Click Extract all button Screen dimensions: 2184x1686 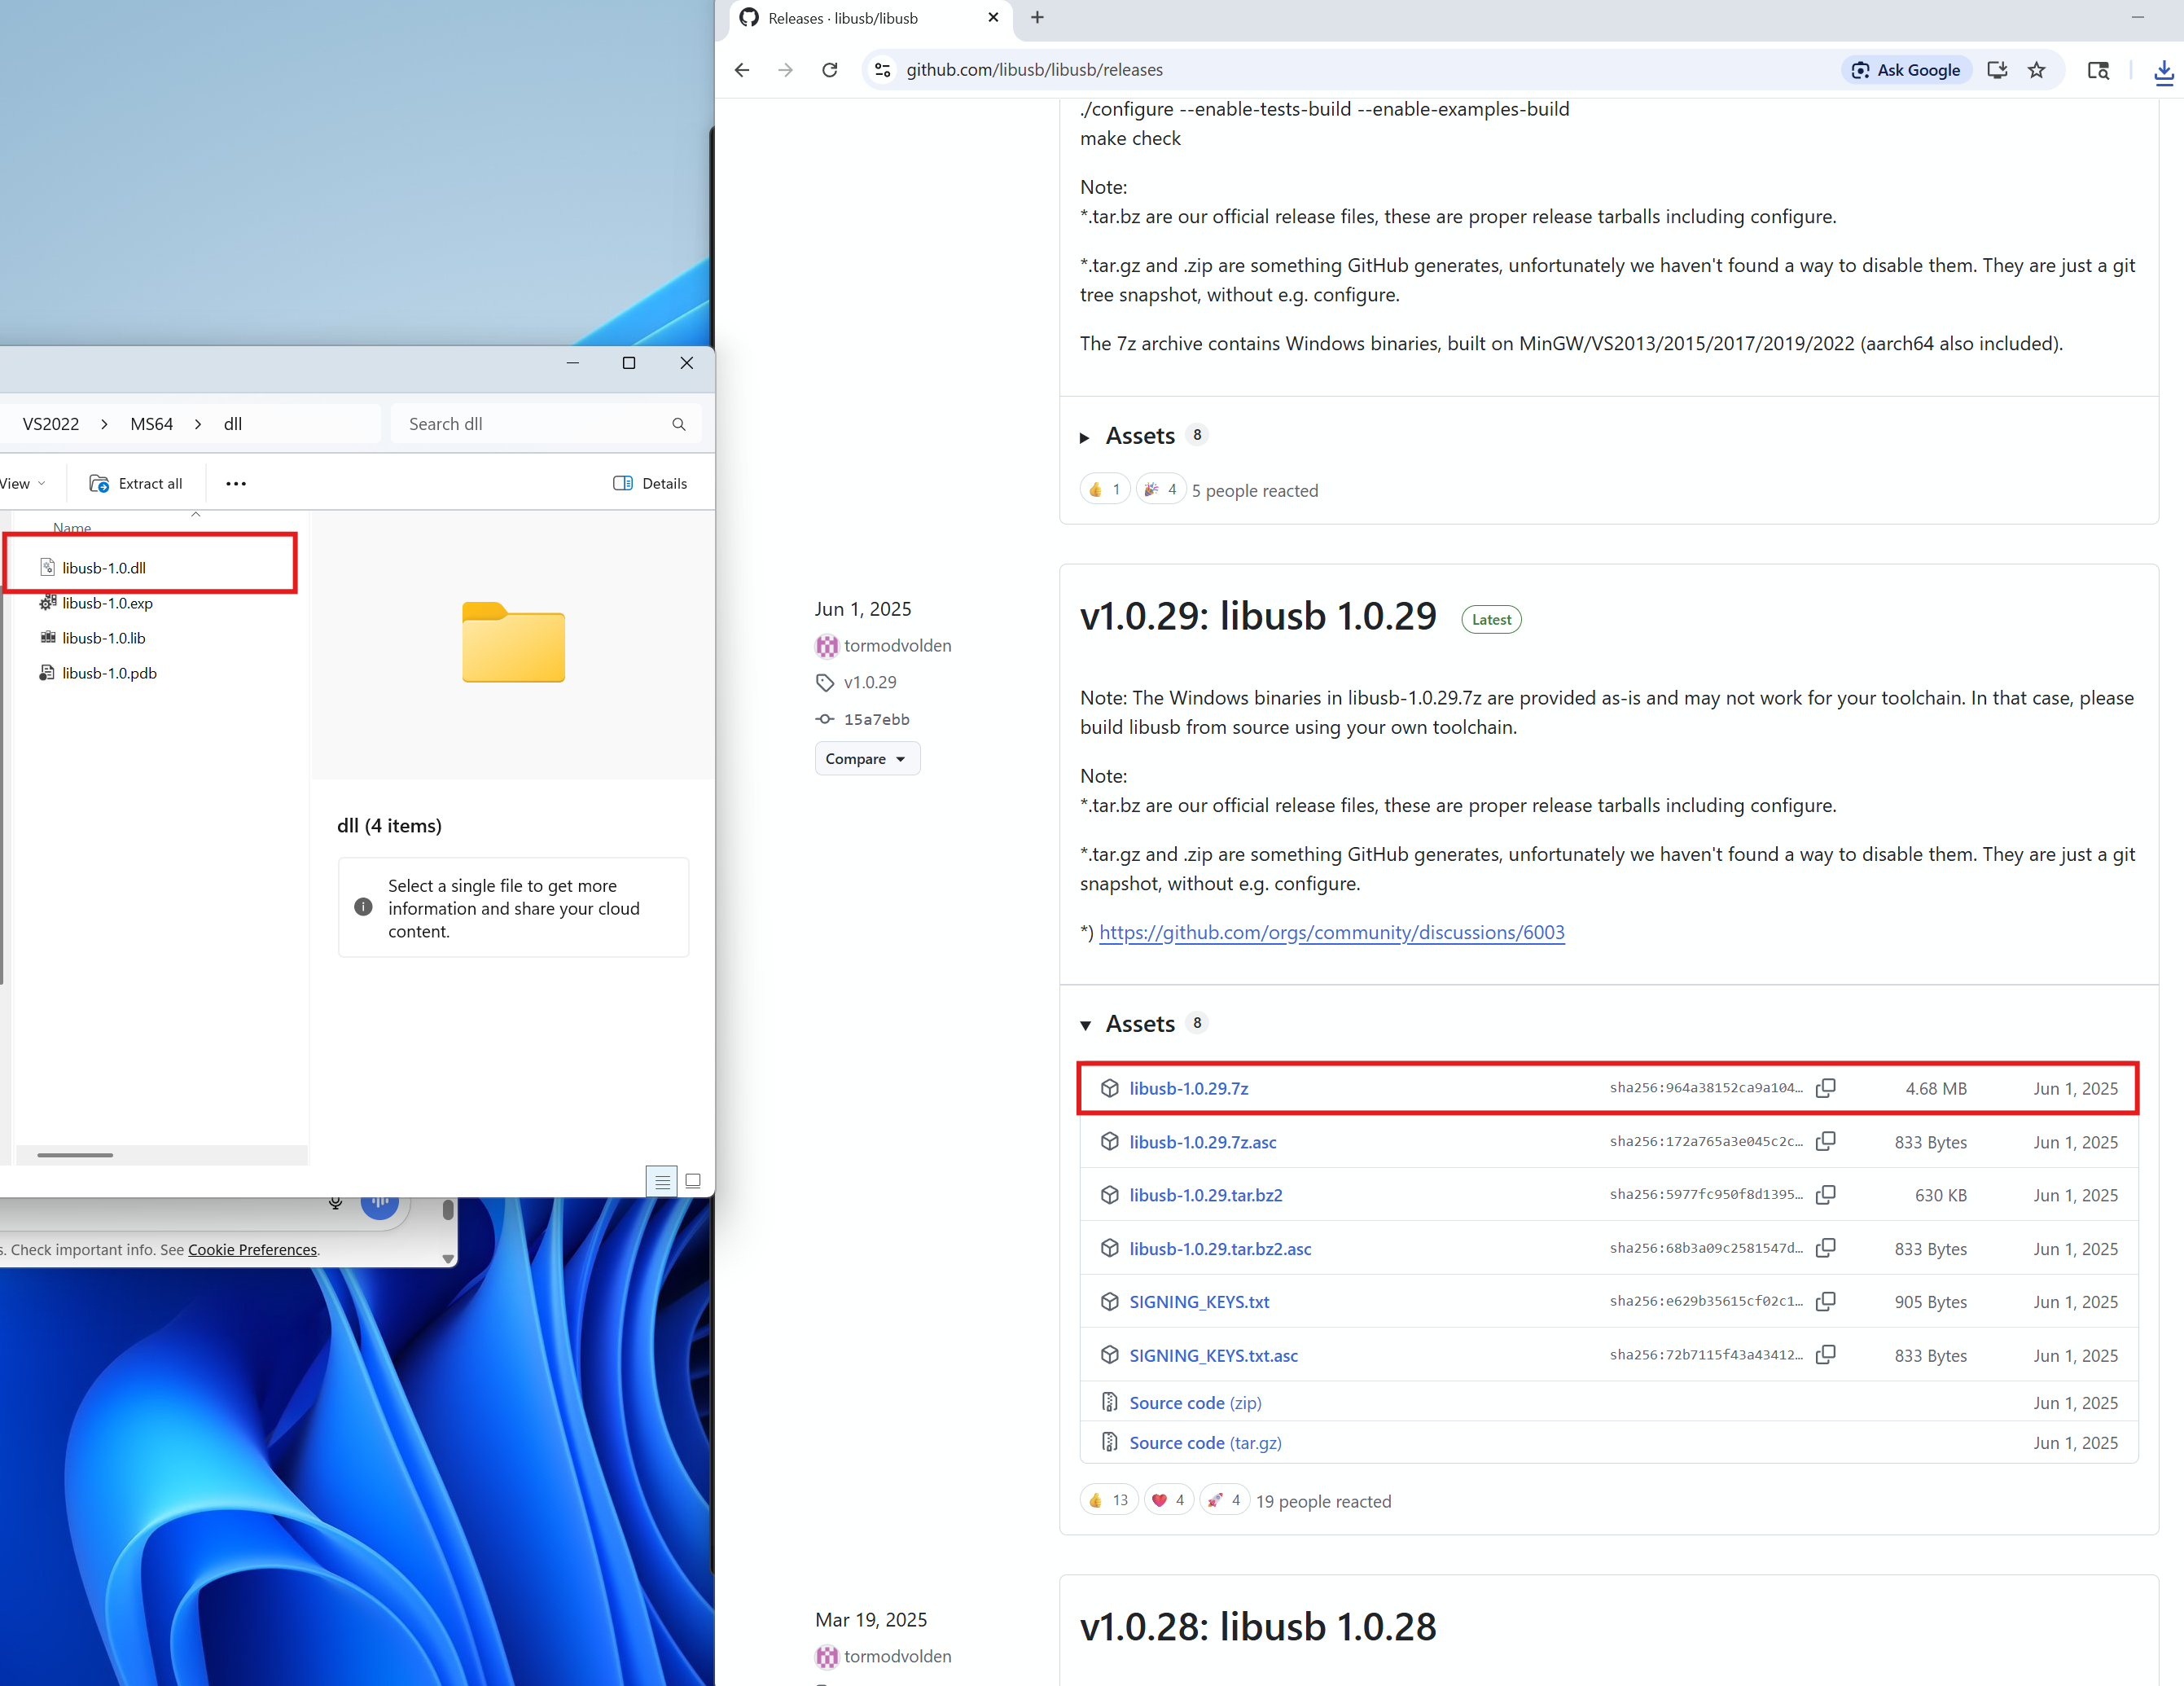pos(136,484)
